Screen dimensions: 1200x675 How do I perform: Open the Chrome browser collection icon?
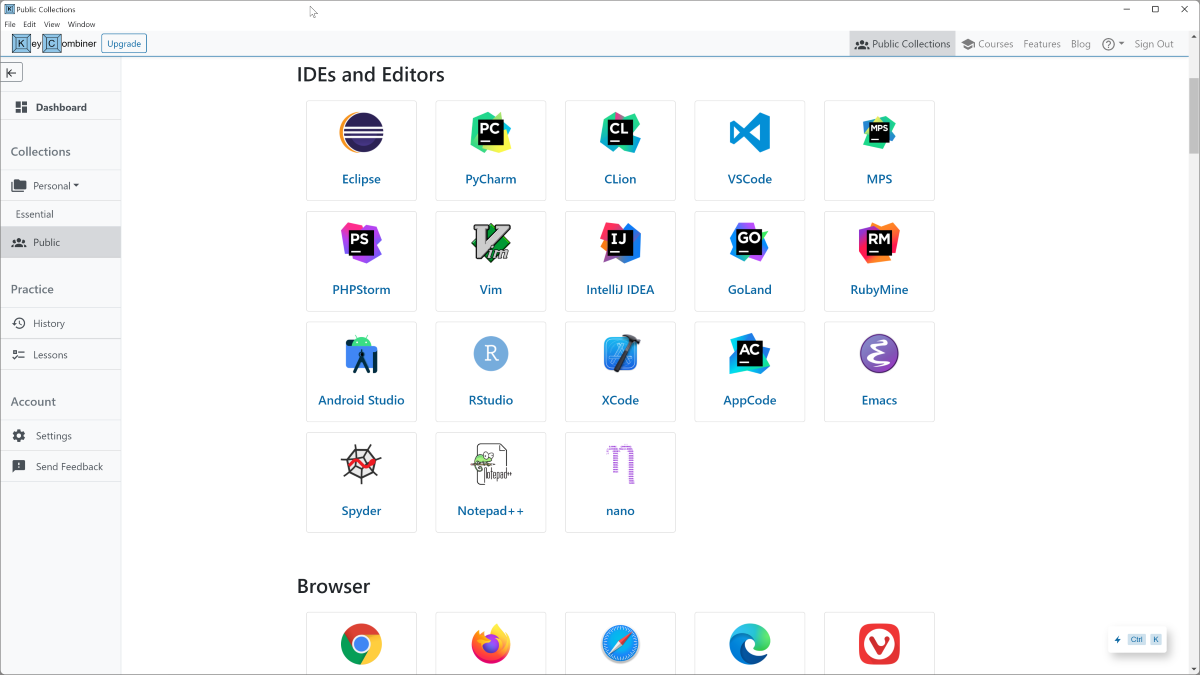point(361,644)
